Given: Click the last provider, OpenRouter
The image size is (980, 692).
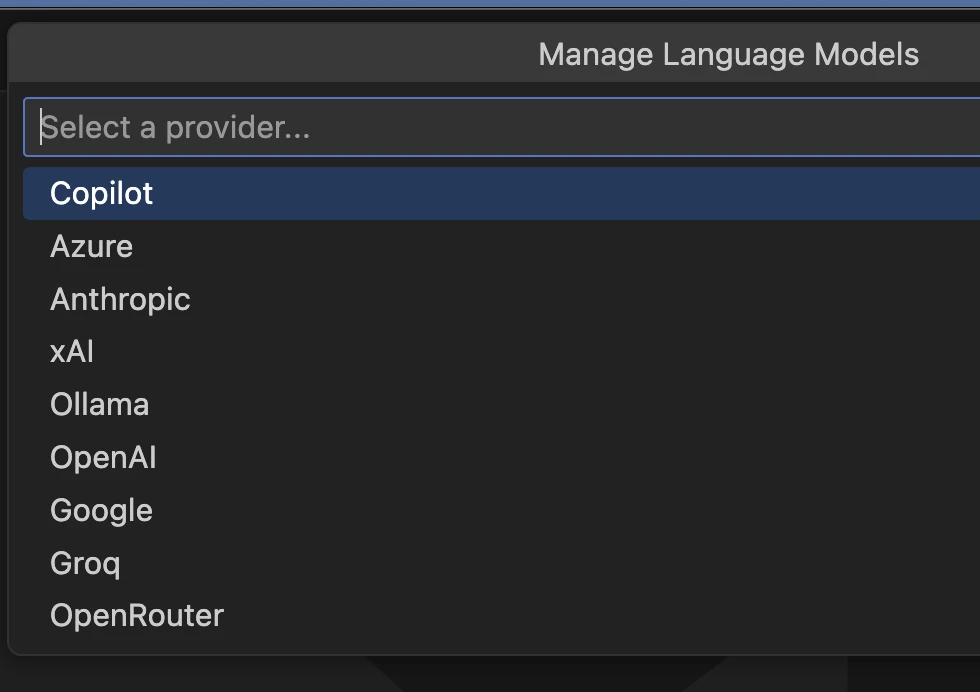Looking at the screenshot, I should [137, 616].
